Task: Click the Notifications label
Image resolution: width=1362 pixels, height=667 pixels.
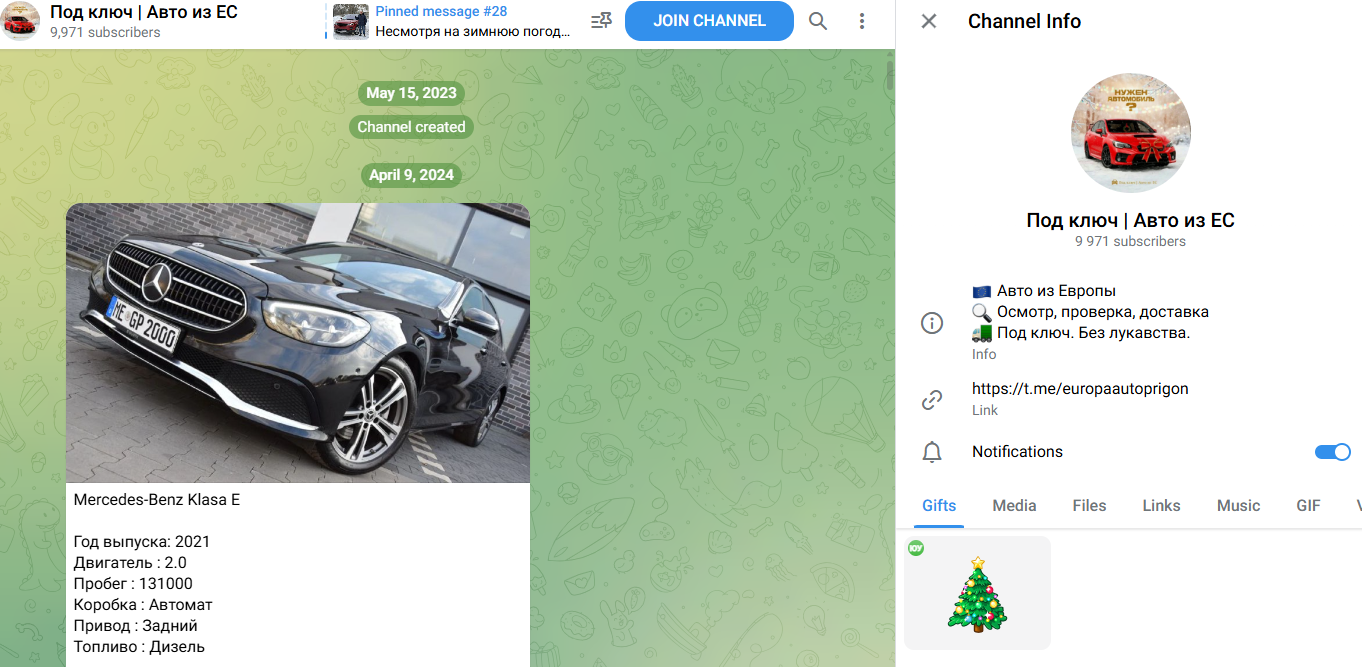Action: [x=1017, y=452]
